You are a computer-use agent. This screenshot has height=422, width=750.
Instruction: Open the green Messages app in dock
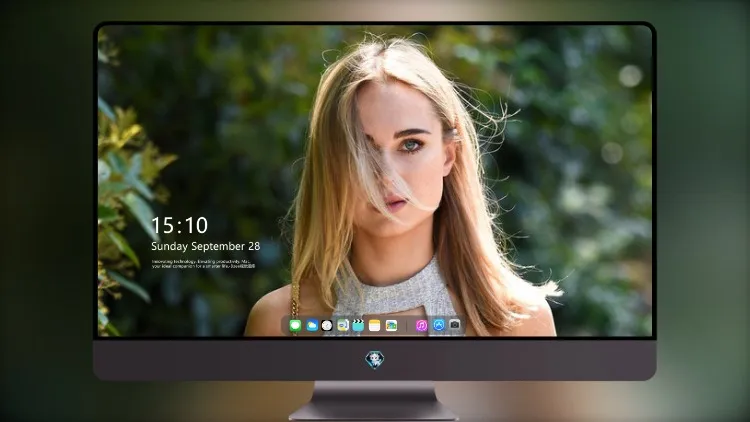tap(295, 325)
